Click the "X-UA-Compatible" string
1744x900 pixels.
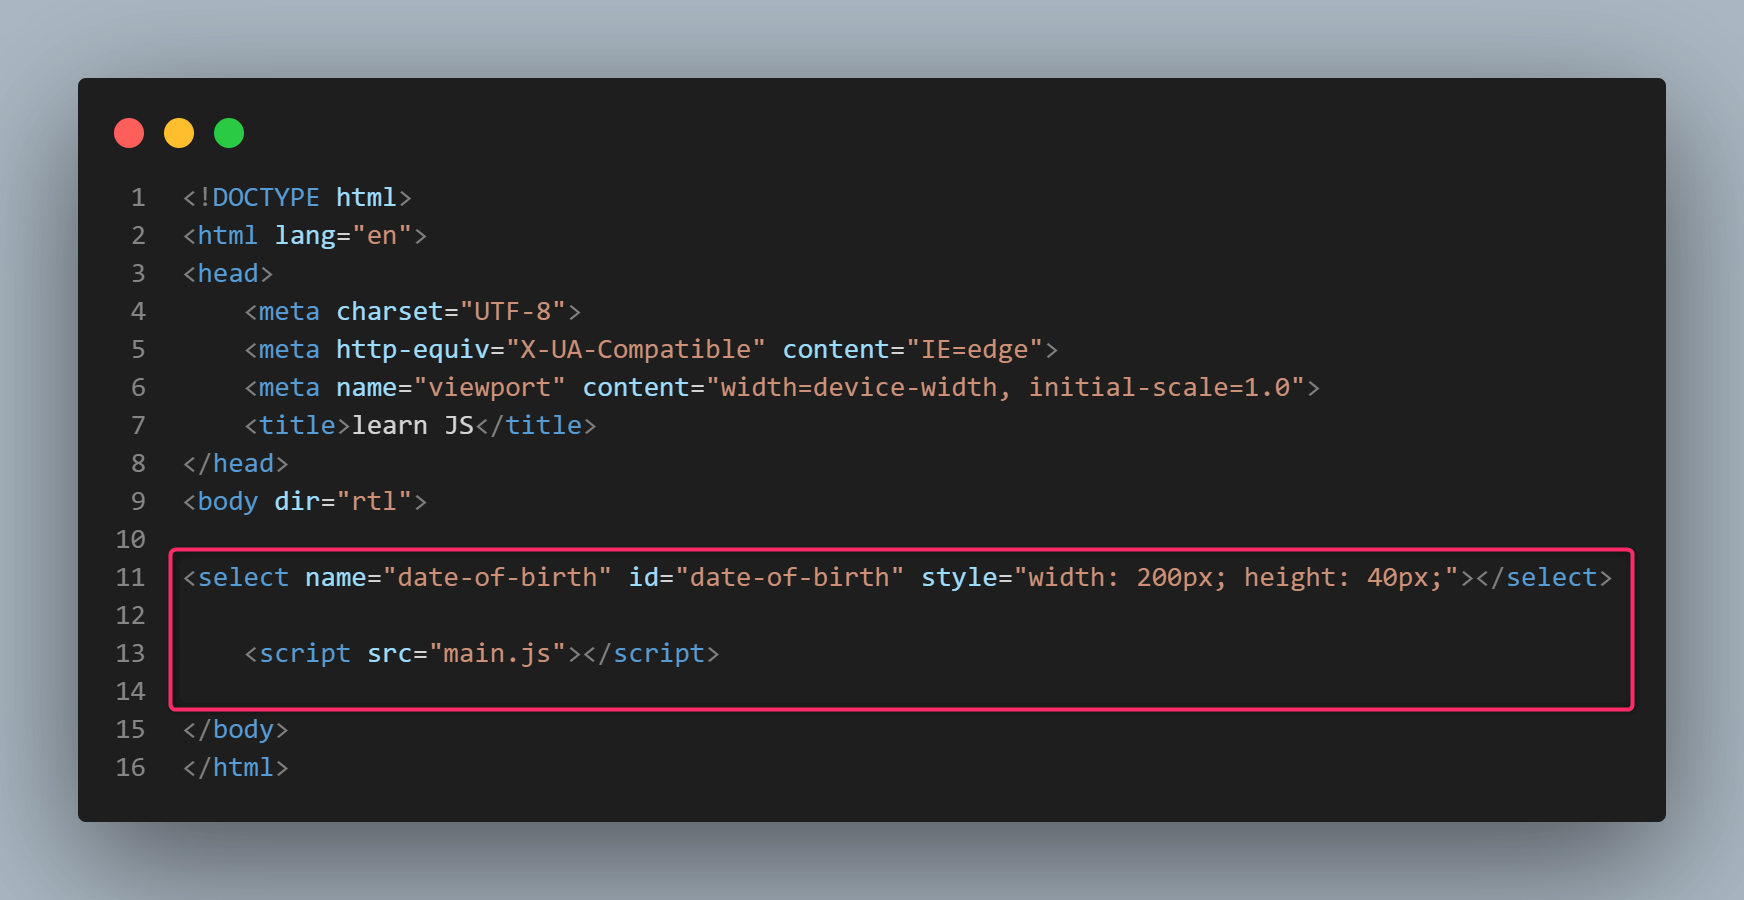click(636, 350)
